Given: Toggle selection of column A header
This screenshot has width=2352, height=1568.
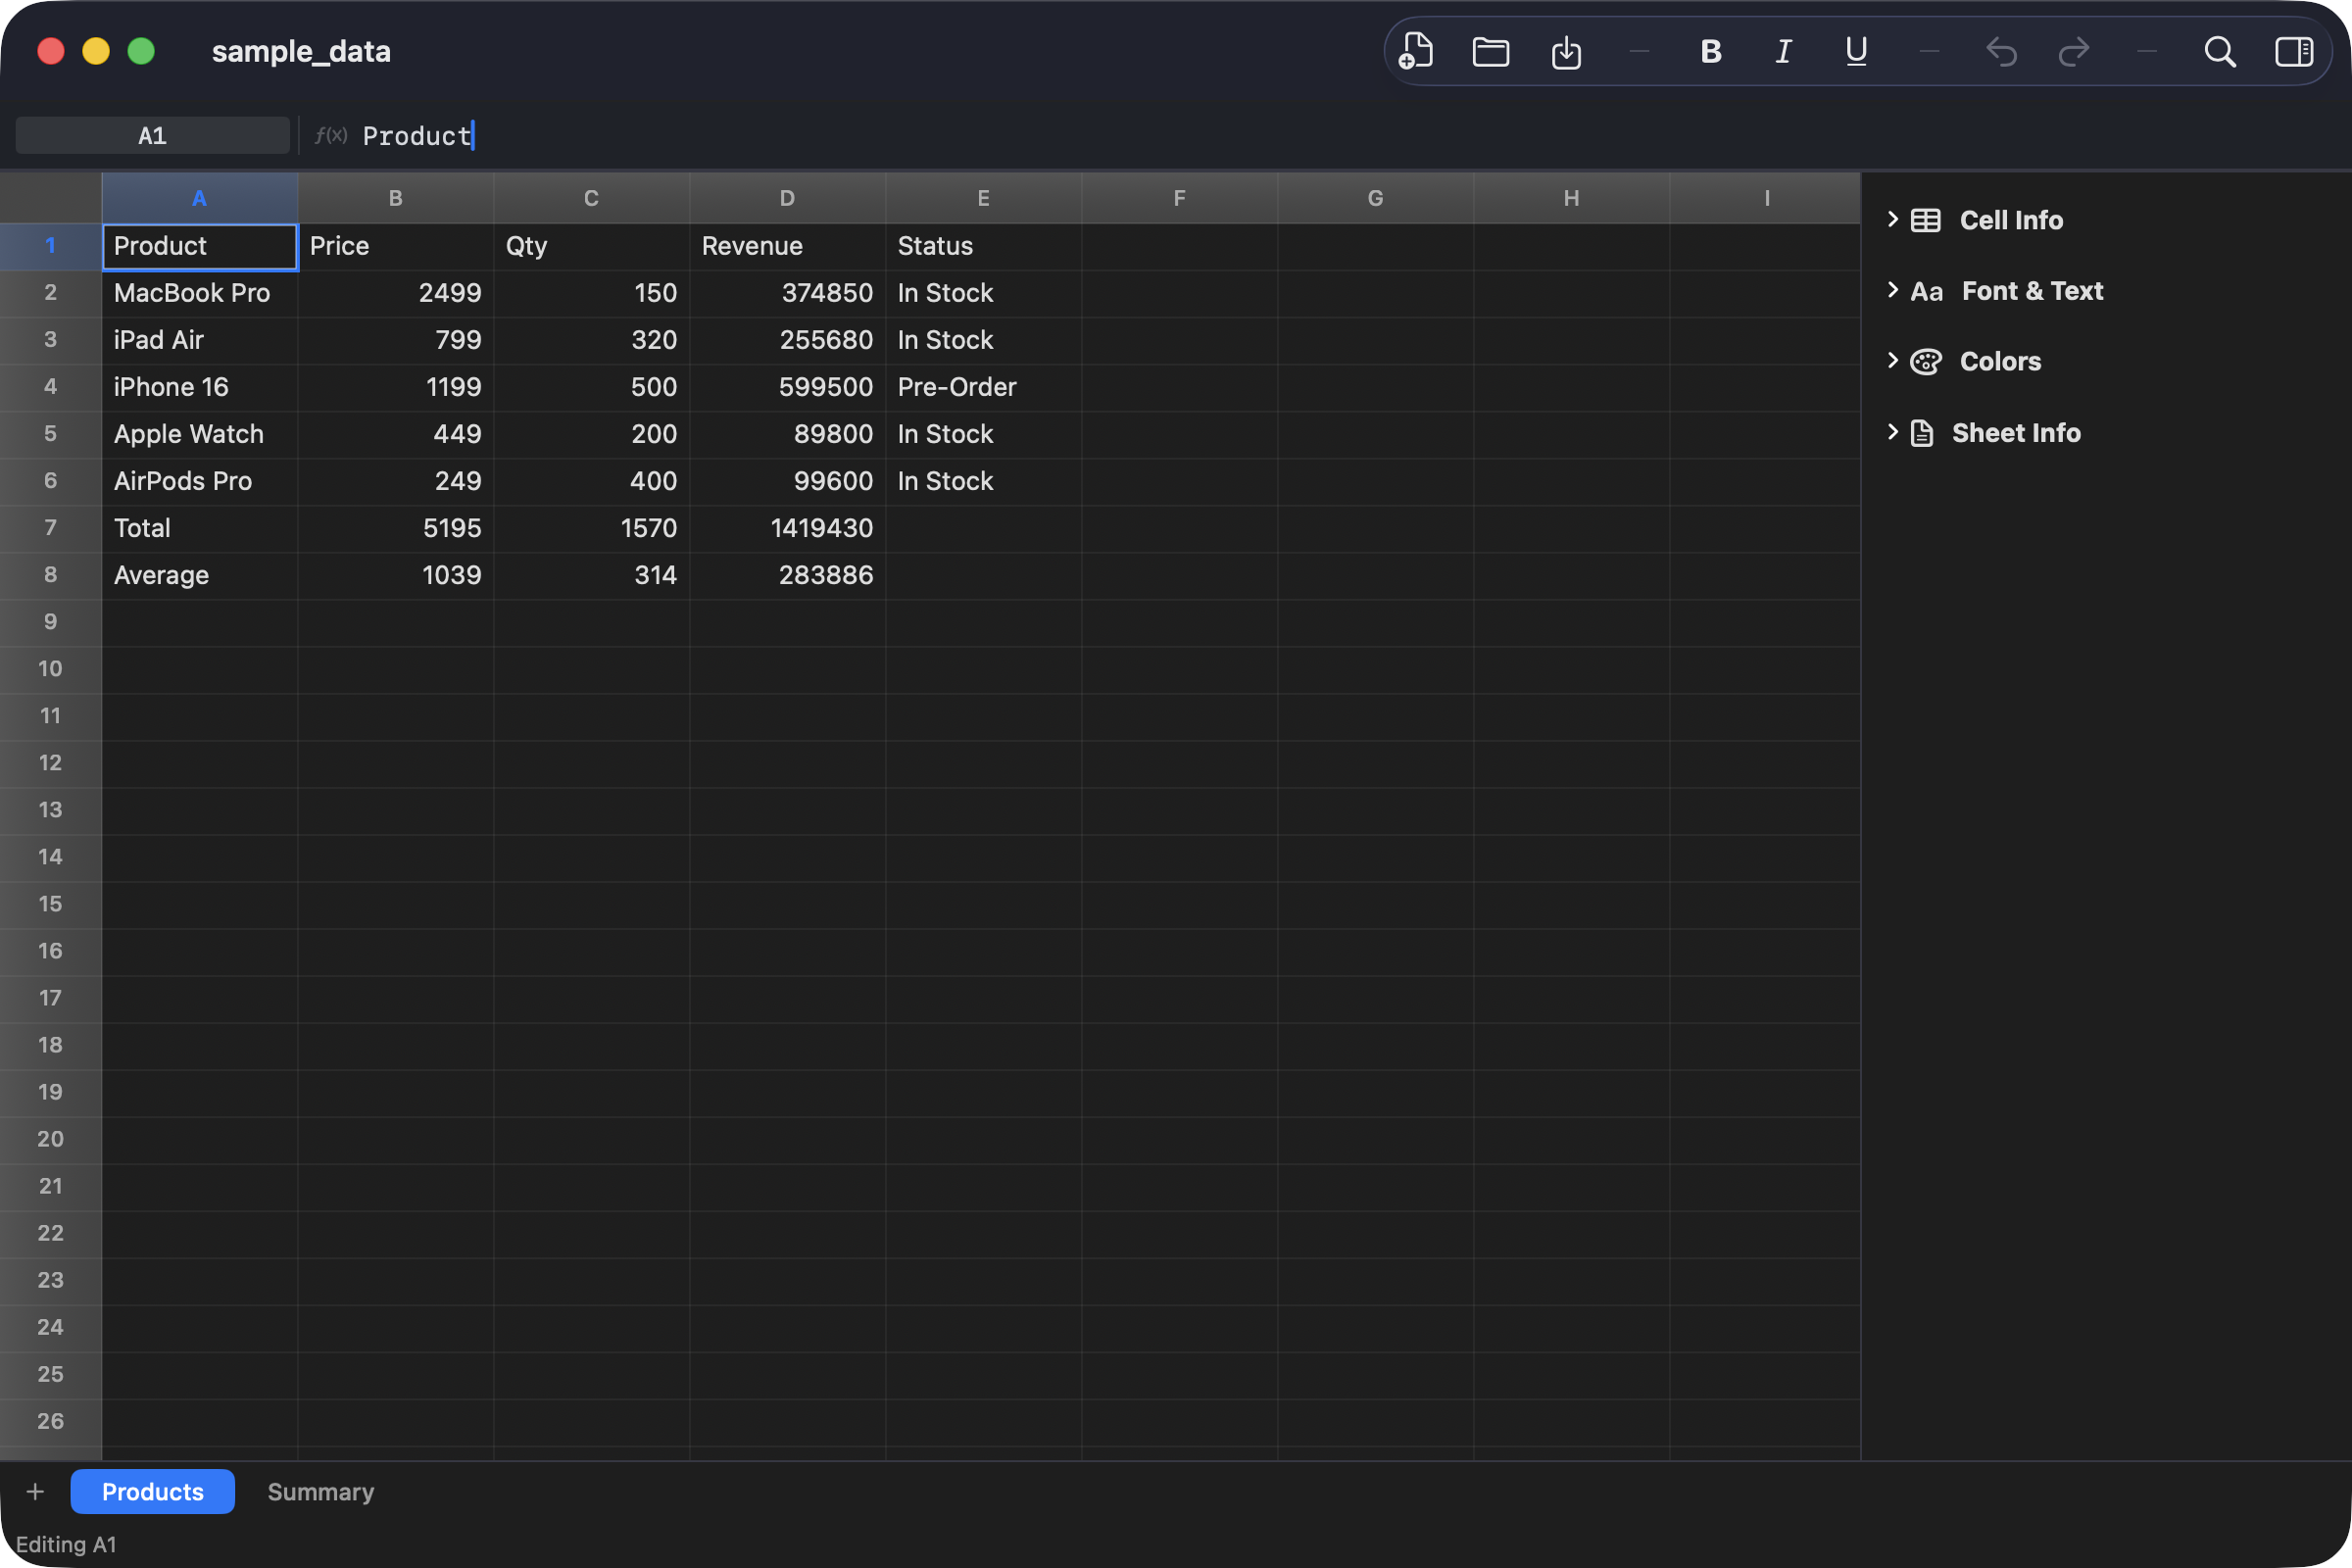Looking at the screenshot, I should (x=199, y=197).
